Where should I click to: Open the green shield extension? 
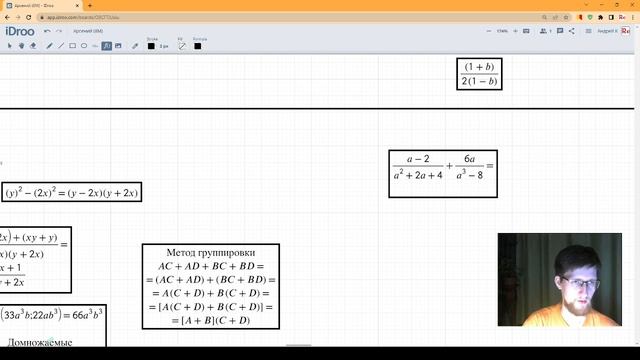[590, 17]
